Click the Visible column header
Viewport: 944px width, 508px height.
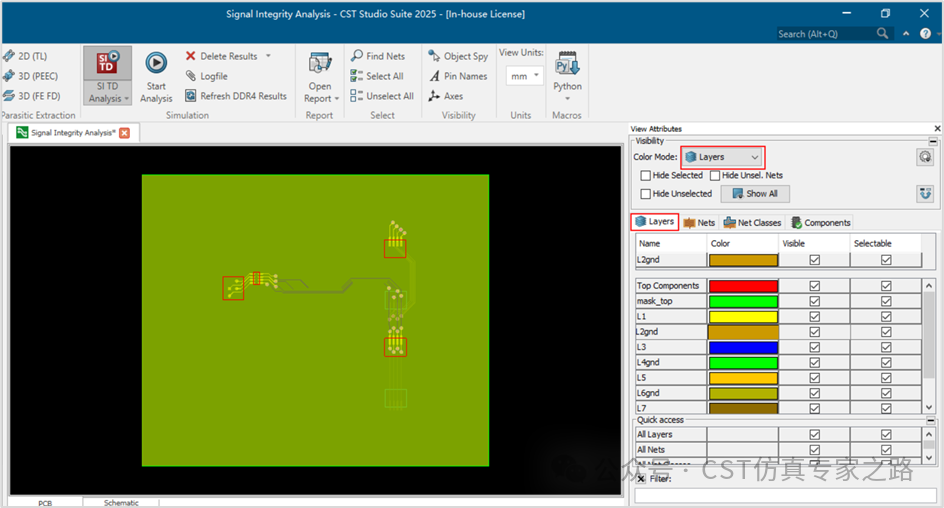pos(814,244)
